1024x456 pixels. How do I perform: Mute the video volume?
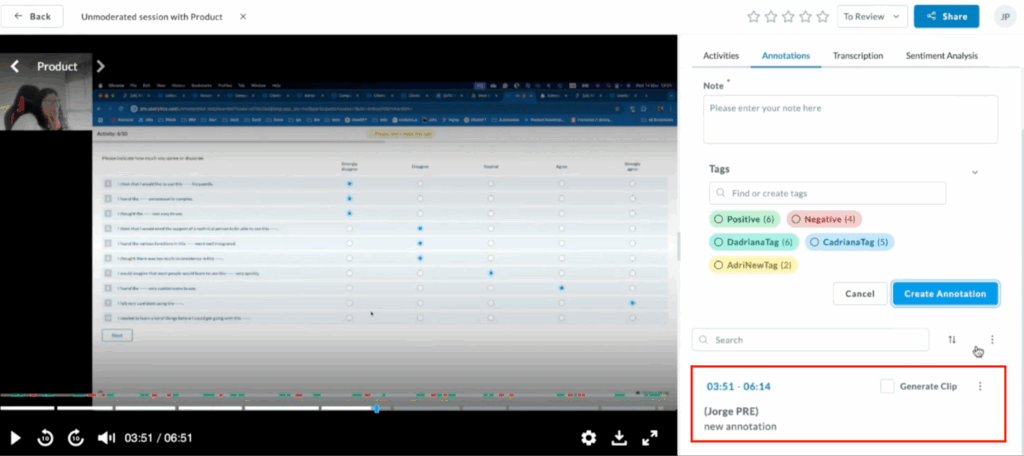click(106, 438)
